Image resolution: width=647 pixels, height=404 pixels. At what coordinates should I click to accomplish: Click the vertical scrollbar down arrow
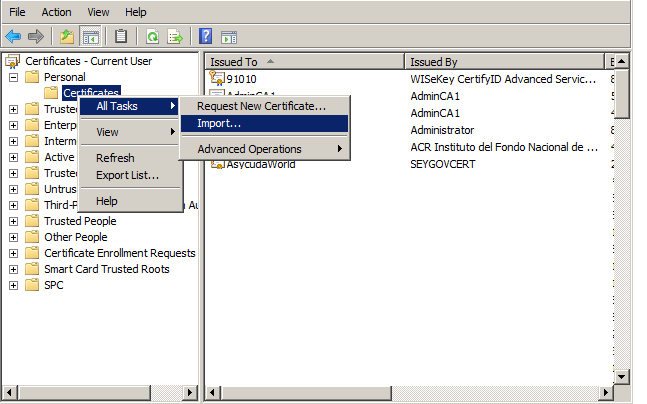620,375
